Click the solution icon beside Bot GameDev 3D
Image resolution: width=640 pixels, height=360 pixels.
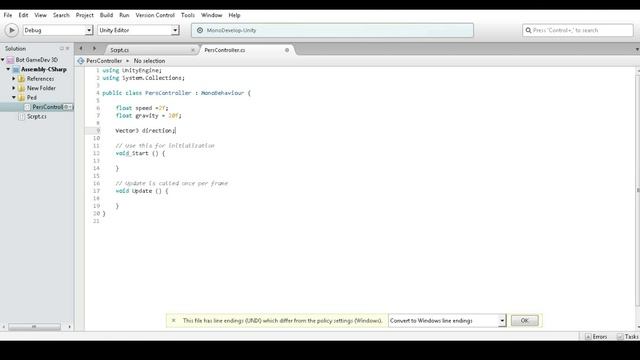10,60
